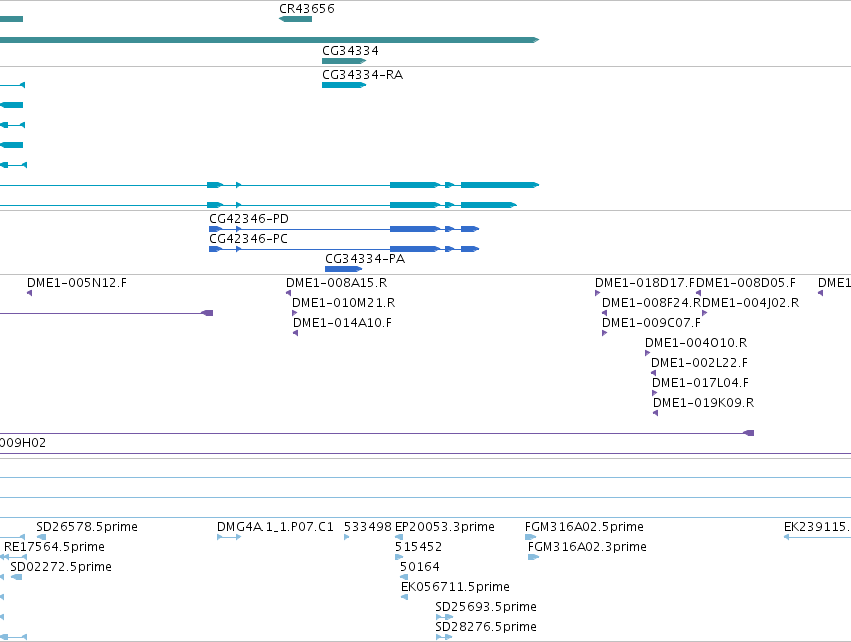Click the DME1-014A10.F label
851x642 pixels.
[x=342, y=323]
